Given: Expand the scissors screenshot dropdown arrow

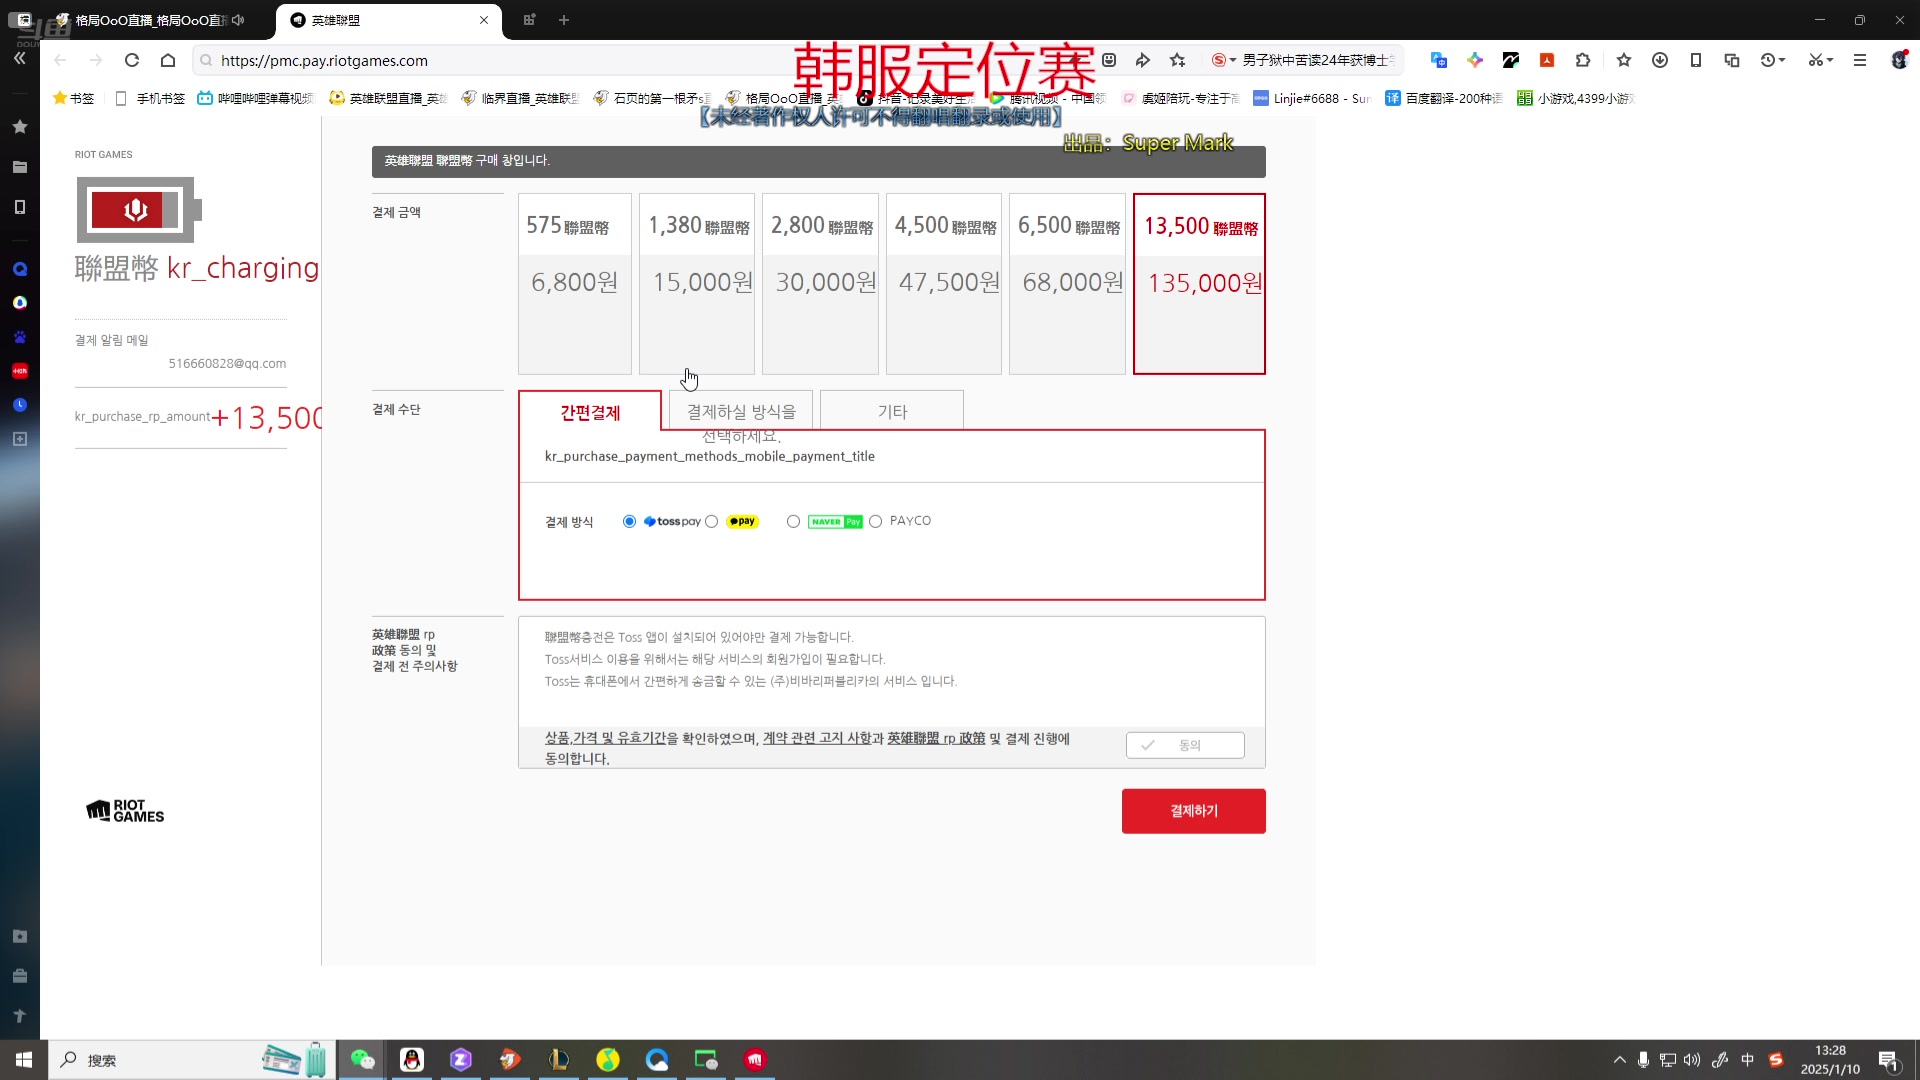Looking at the screenshot, I should point(1830,60).
